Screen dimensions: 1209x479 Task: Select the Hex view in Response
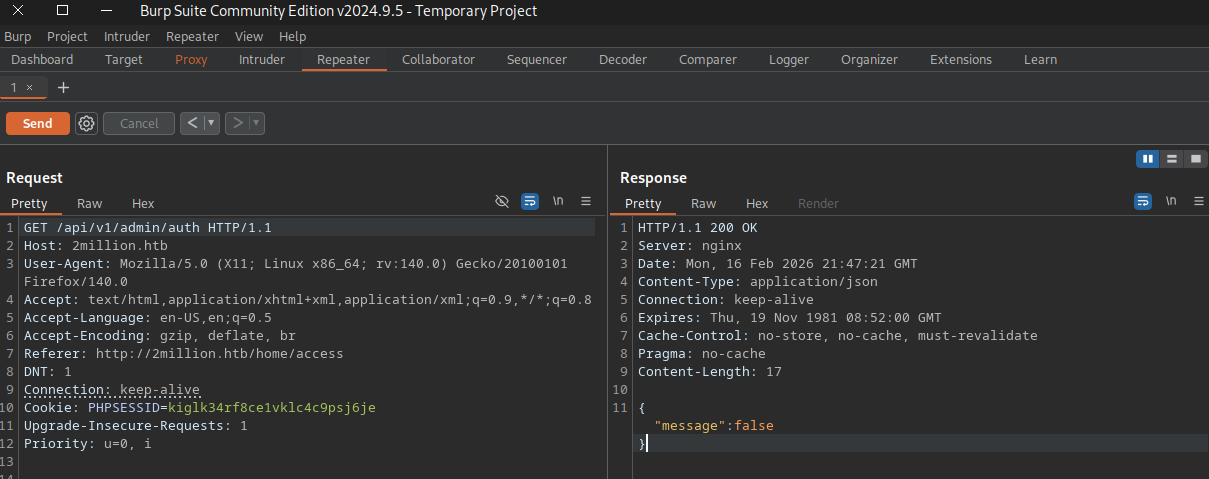point(757,204)
